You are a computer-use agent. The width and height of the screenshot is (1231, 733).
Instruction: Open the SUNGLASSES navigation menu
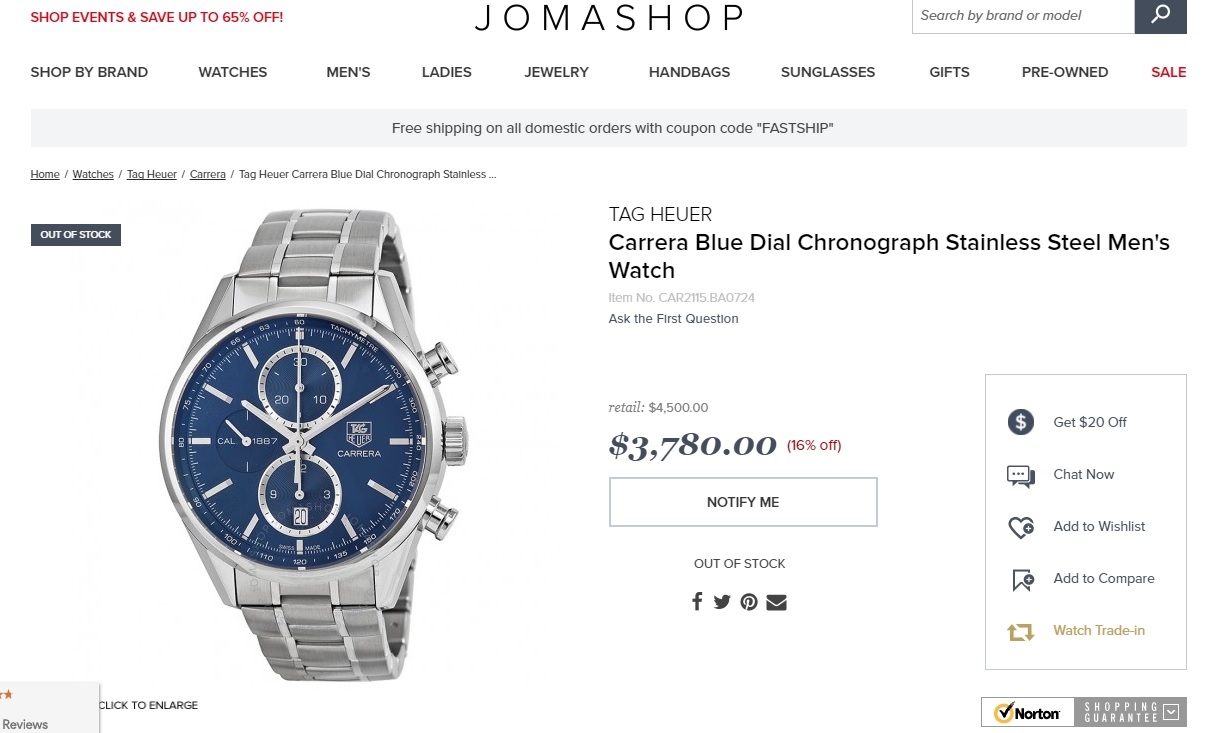[x=828, y=72]
